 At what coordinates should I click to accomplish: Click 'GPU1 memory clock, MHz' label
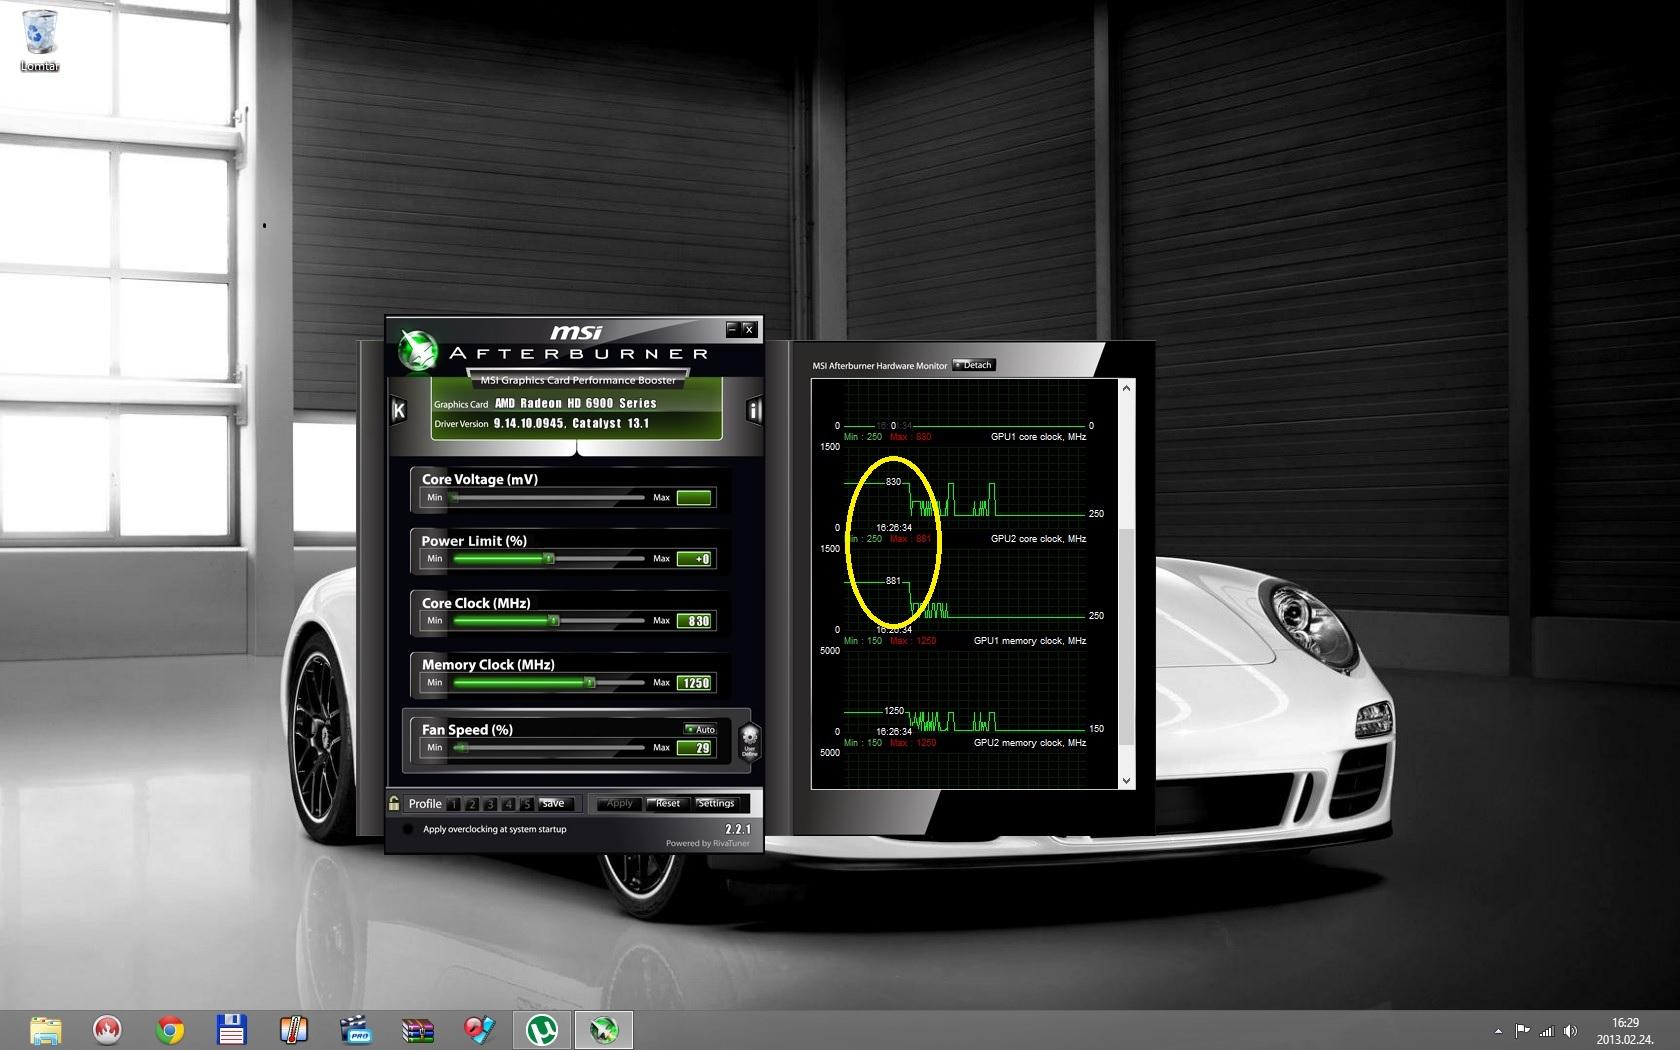tap(1030, 641)
